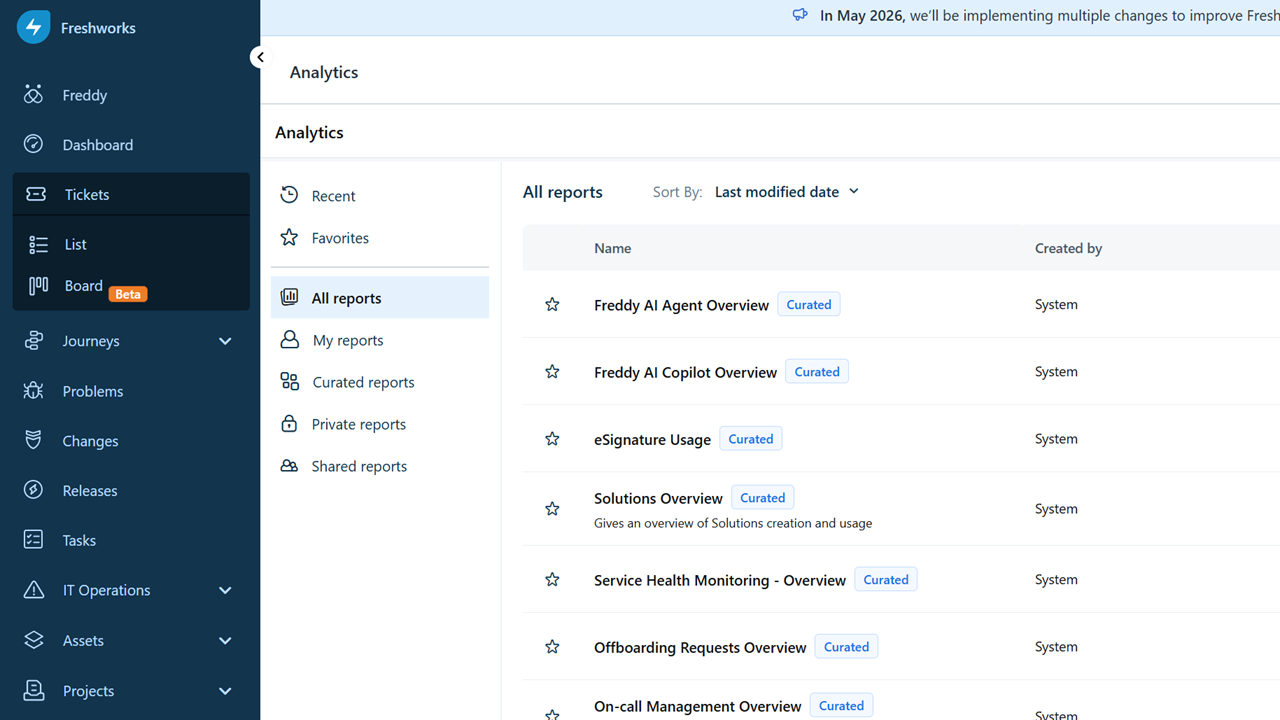Click the All reports chart icon
The height and width of the screenshot is (720, 1280).
pos(289,297)
